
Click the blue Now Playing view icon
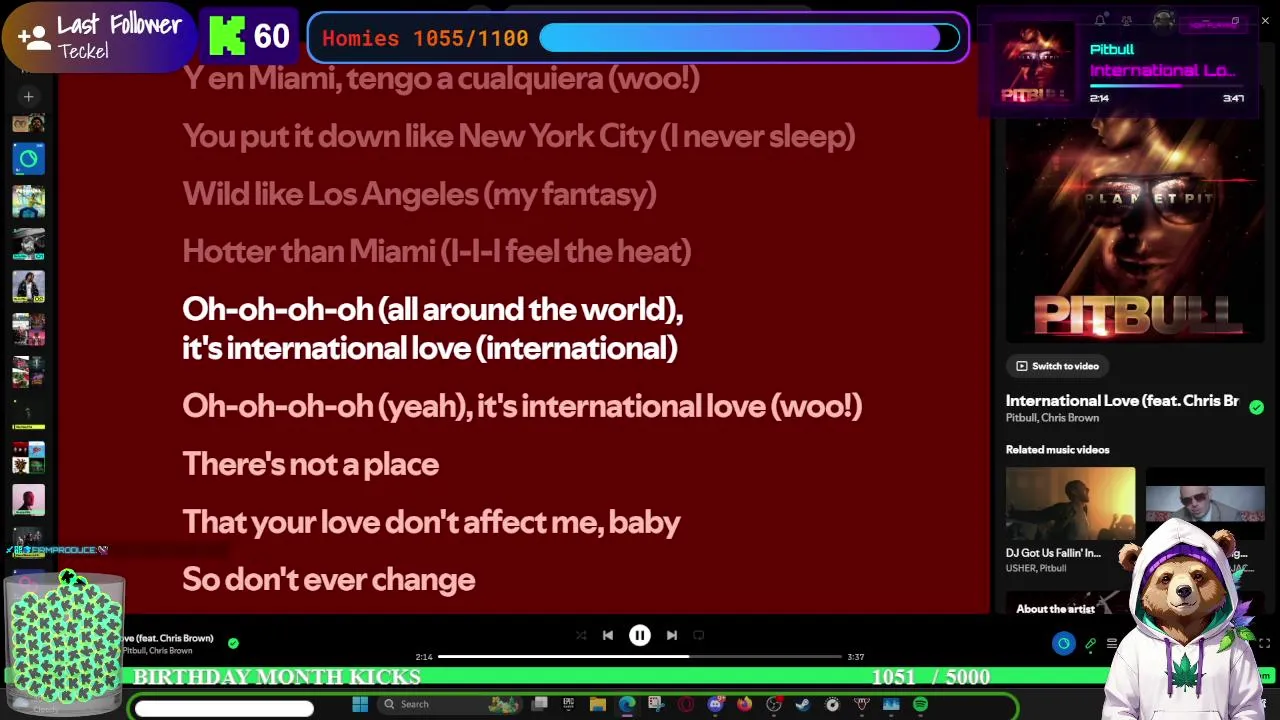[1064, 644]
